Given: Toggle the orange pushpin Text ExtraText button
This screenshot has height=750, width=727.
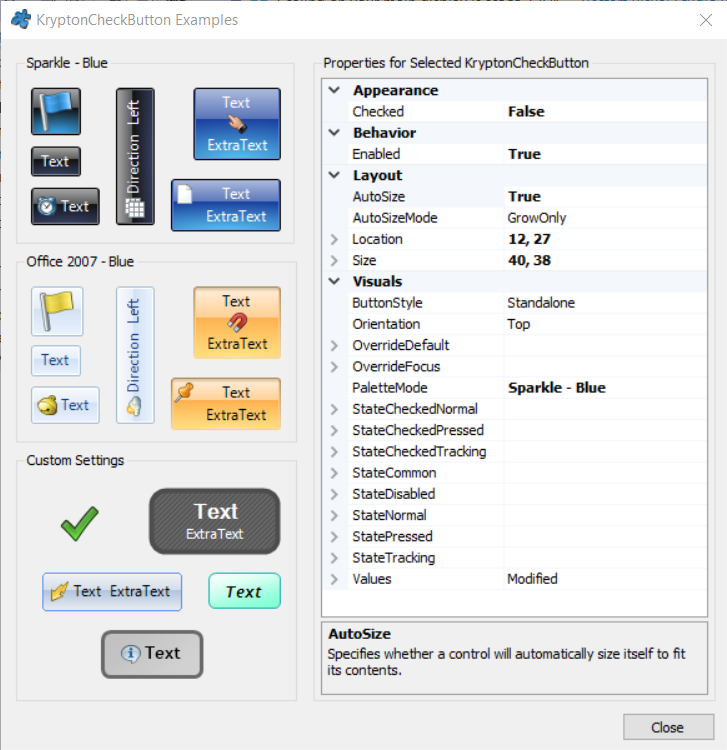Looking at the screenshot, I should click(x=226, y=404).
